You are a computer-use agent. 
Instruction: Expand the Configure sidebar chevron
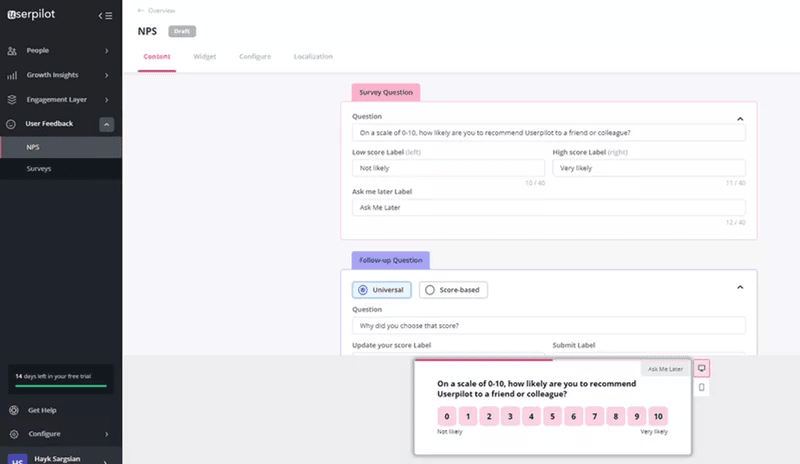pos(107,434)
